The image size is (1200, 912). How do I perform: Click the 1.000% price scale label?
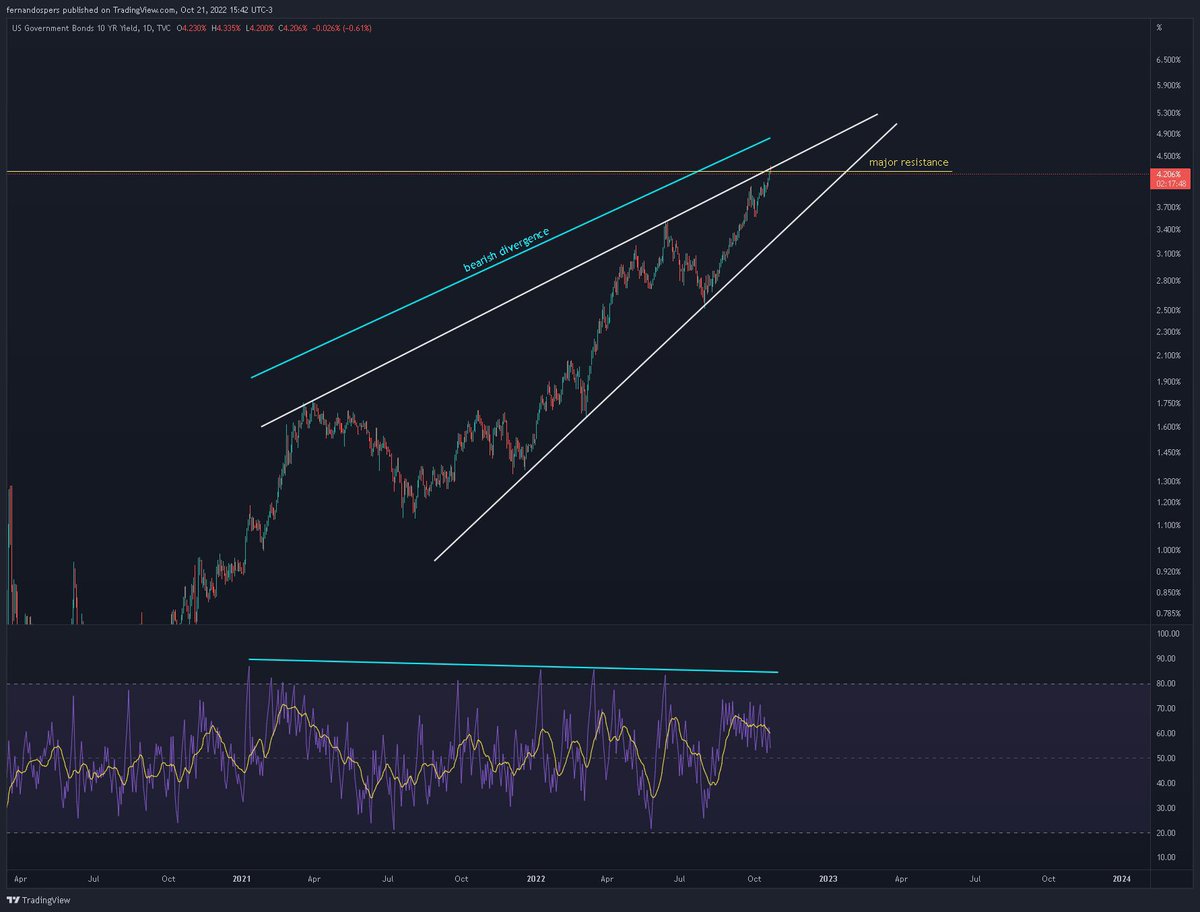(x=1168, y=551)
